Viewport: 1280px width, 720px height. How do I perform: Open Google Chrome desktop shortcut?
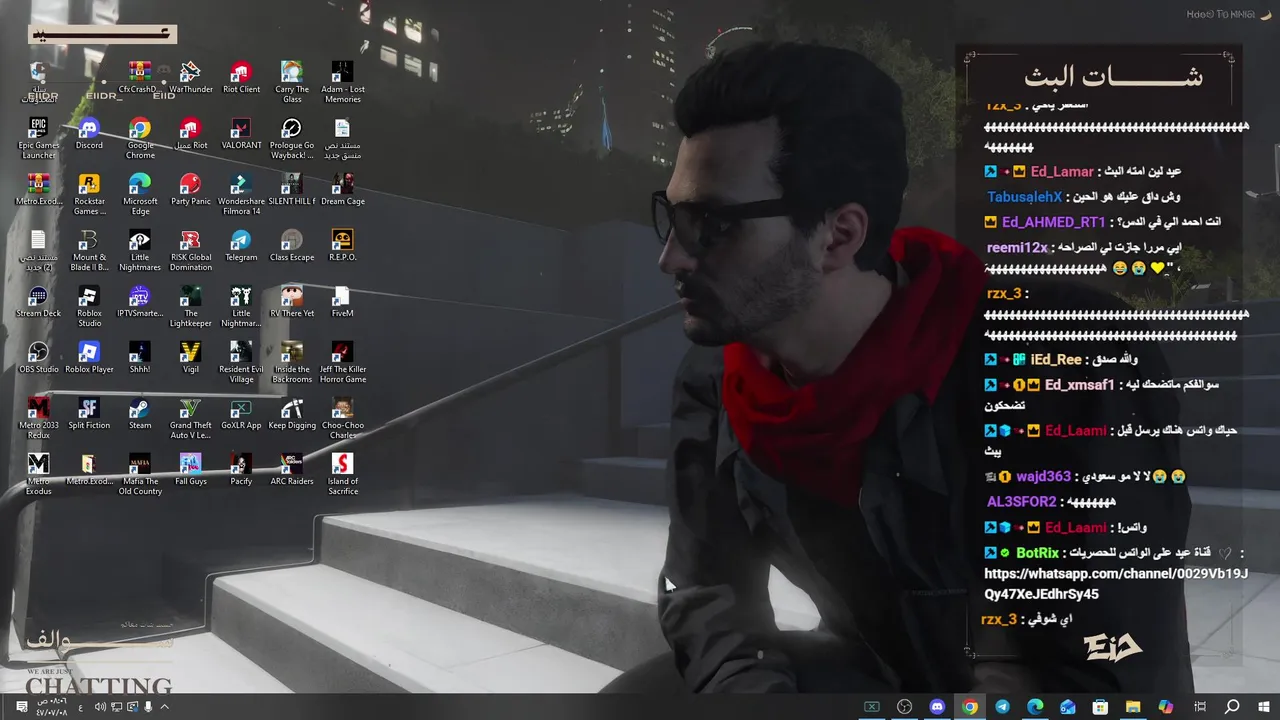pyautogui.click(x=140, y=138)
